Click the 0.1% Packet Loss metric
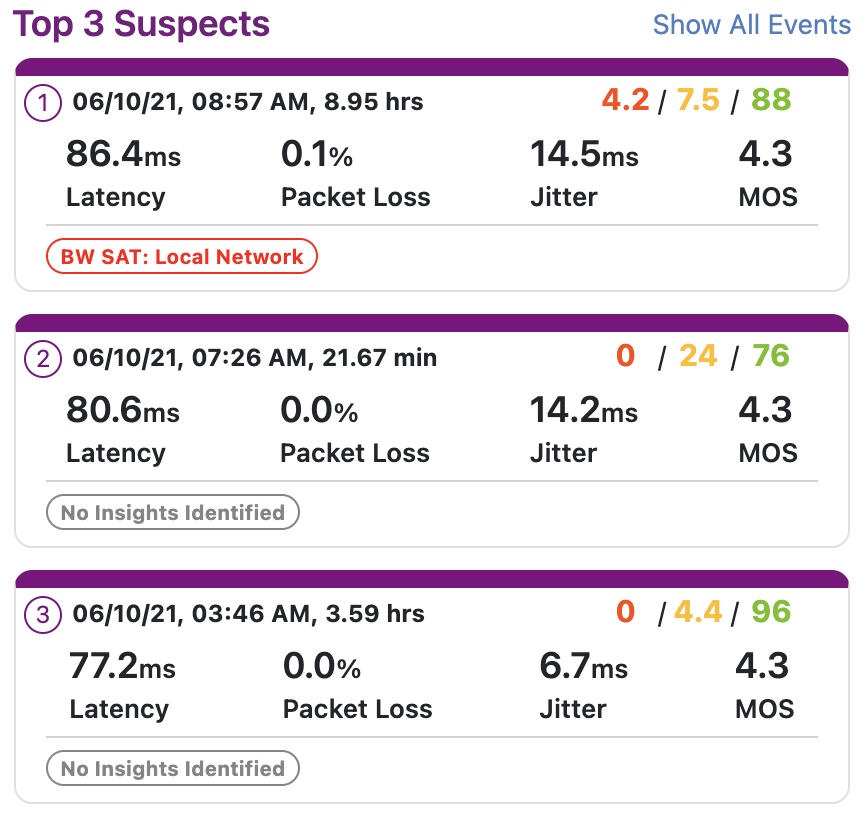Image resolution: width=866 pixels, height=818 pixels. [317, 155]
